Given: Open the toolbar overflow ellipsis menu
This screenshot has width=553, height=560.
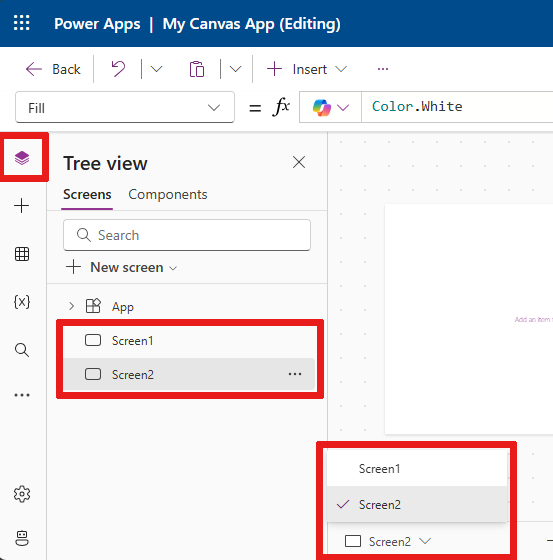Looking at the screenshot, I should pos(383,69).
